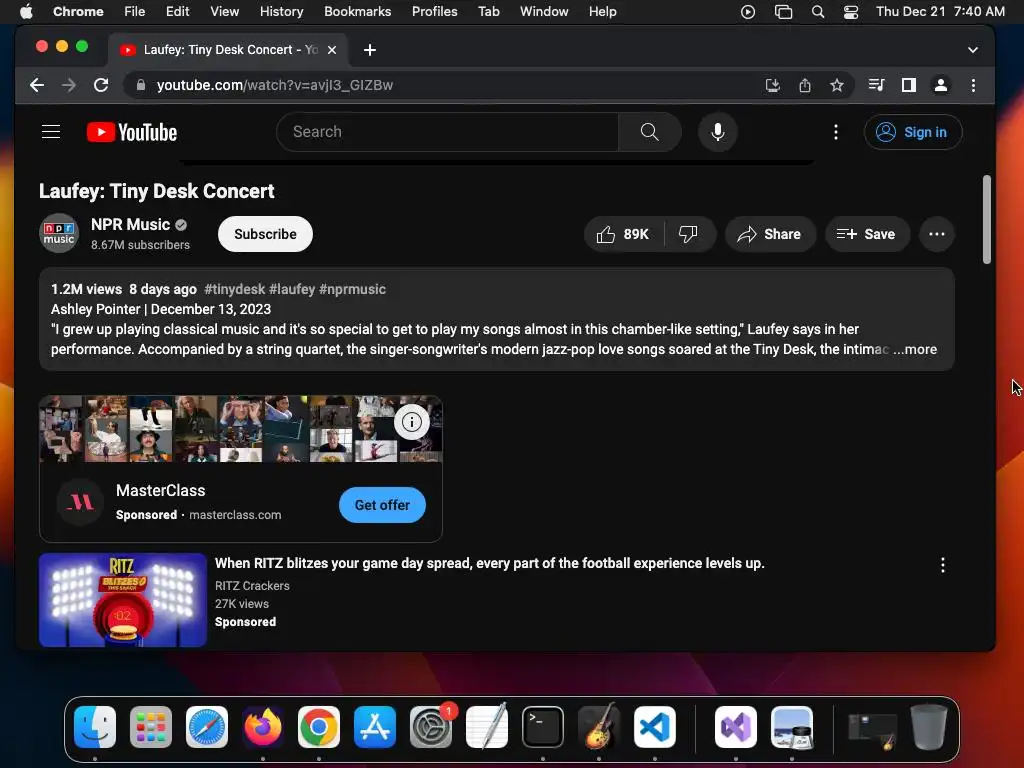The width and height of the screenshot is (1024, 768).
Task: Open the RITZ ad video thumbnail
Action: tap(123, 600)
